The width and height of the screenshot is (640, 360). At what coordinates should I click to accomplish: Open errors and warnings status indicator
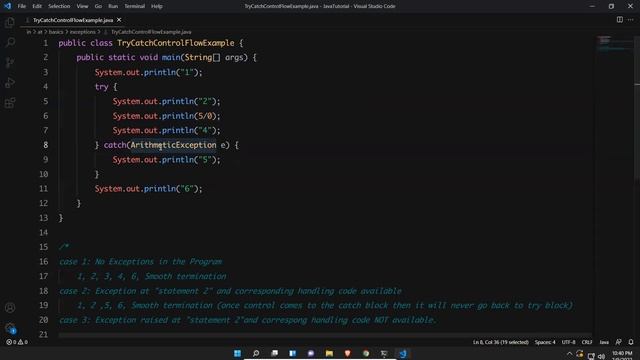pos(17,342)
